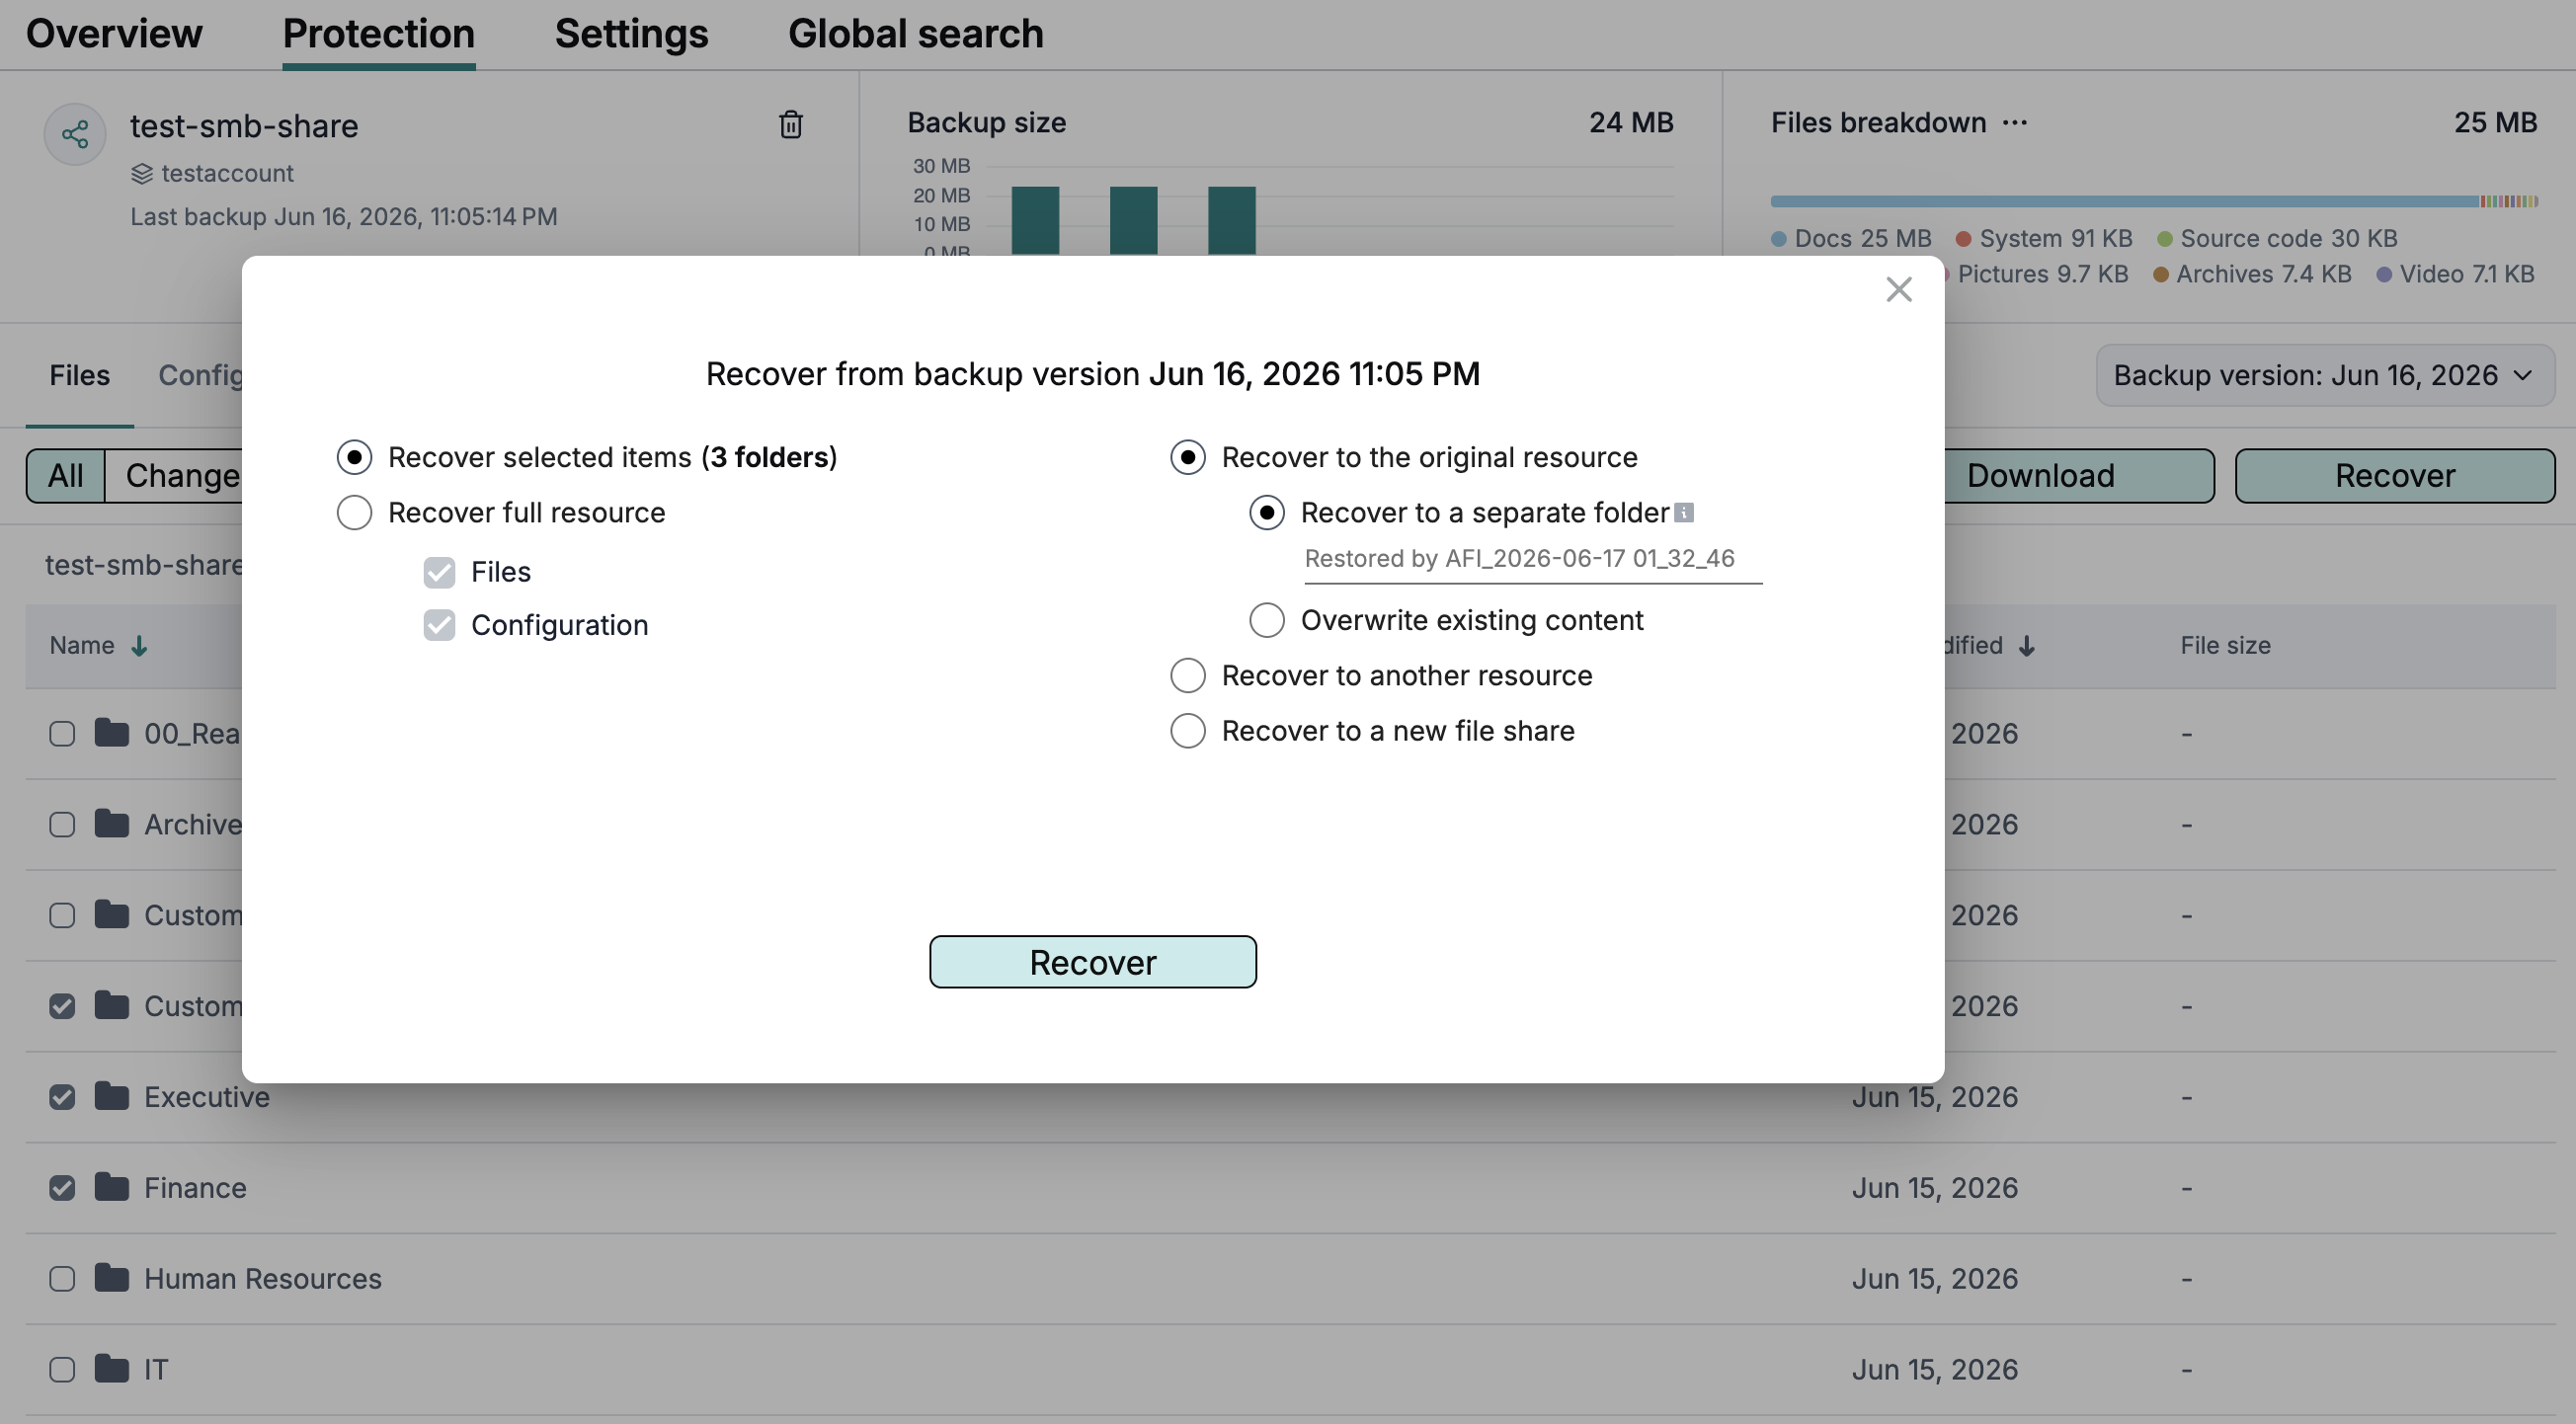2576x1424 pixels.
Task: Select Overwrite existing content option
Action: [x=1267, y=620]
